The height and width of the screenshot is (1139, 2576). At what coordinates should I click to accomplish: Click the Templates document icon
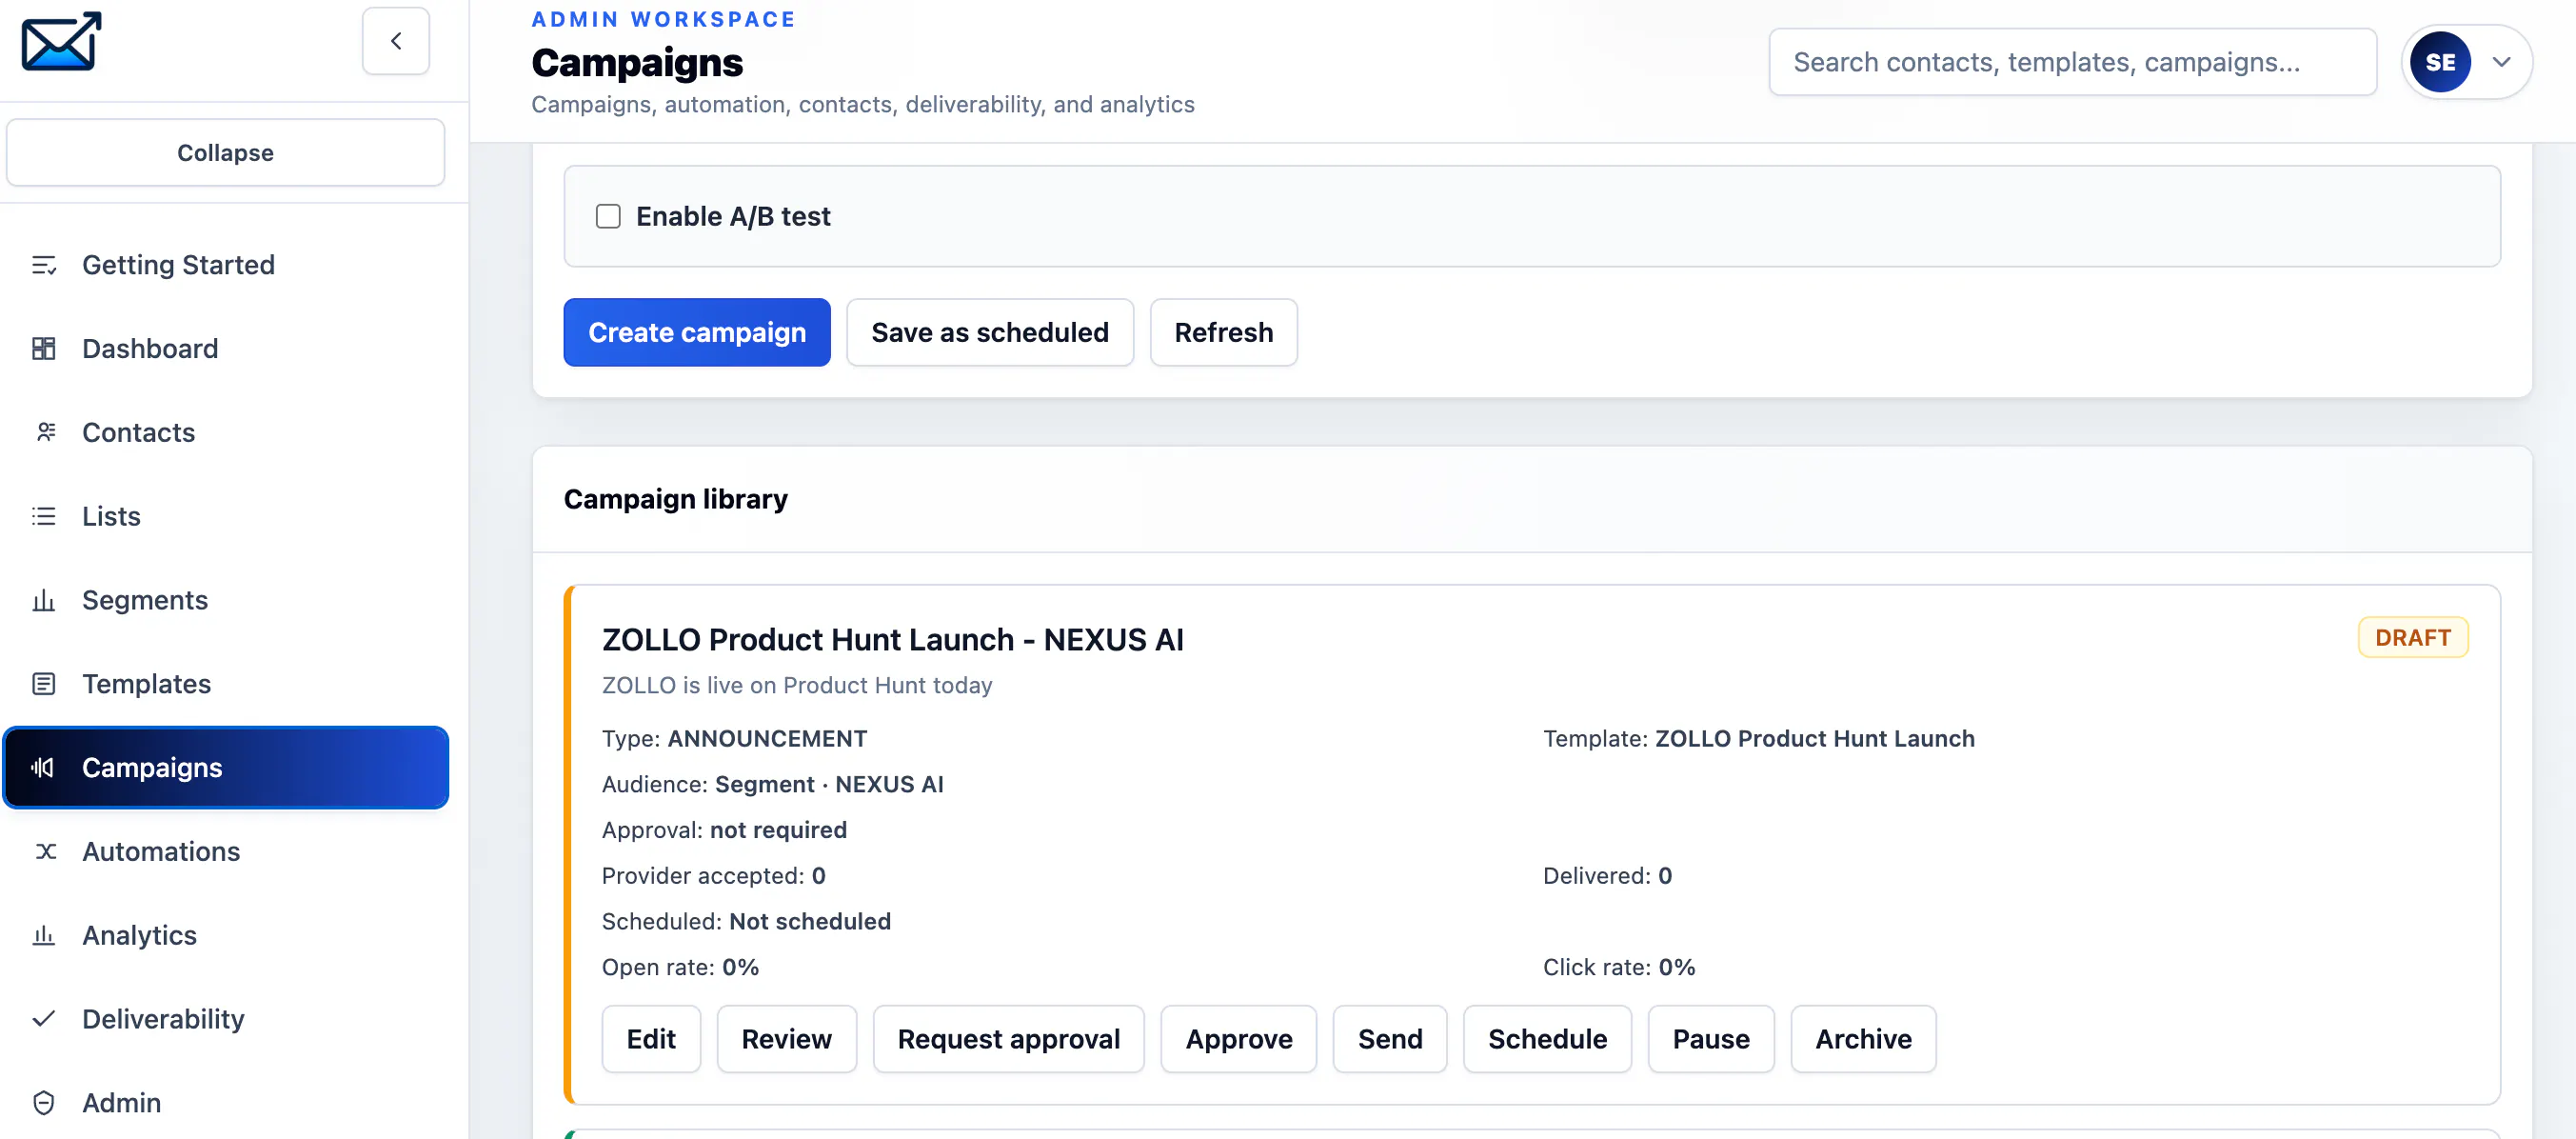tap(44, 684)
